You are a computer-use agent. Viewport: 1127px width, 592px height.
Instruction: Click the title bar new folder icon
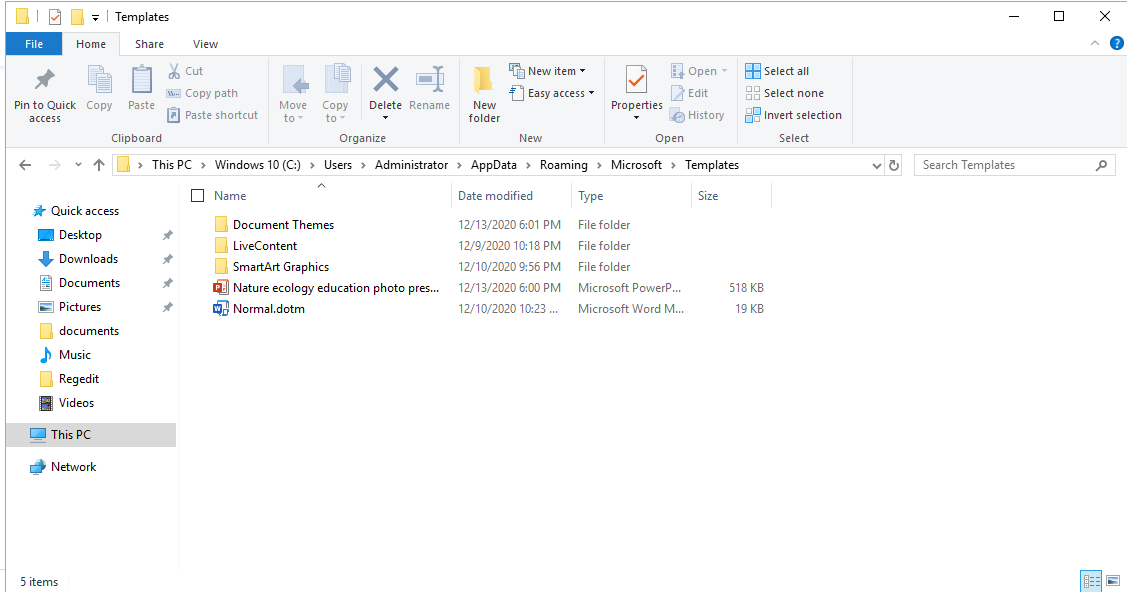click(77, 17)
